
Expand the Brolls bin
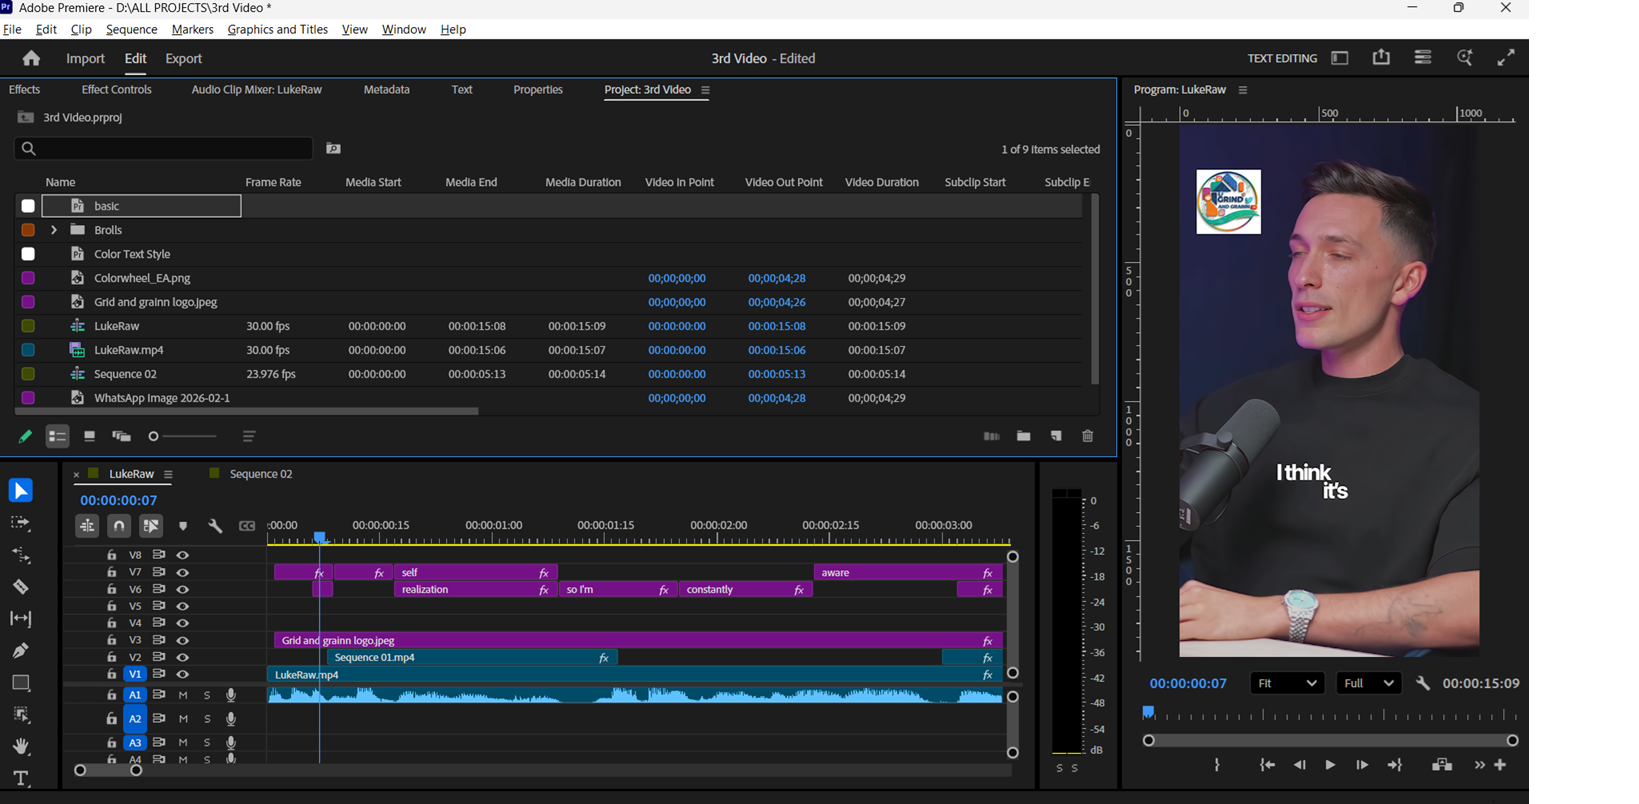point(54,230)
